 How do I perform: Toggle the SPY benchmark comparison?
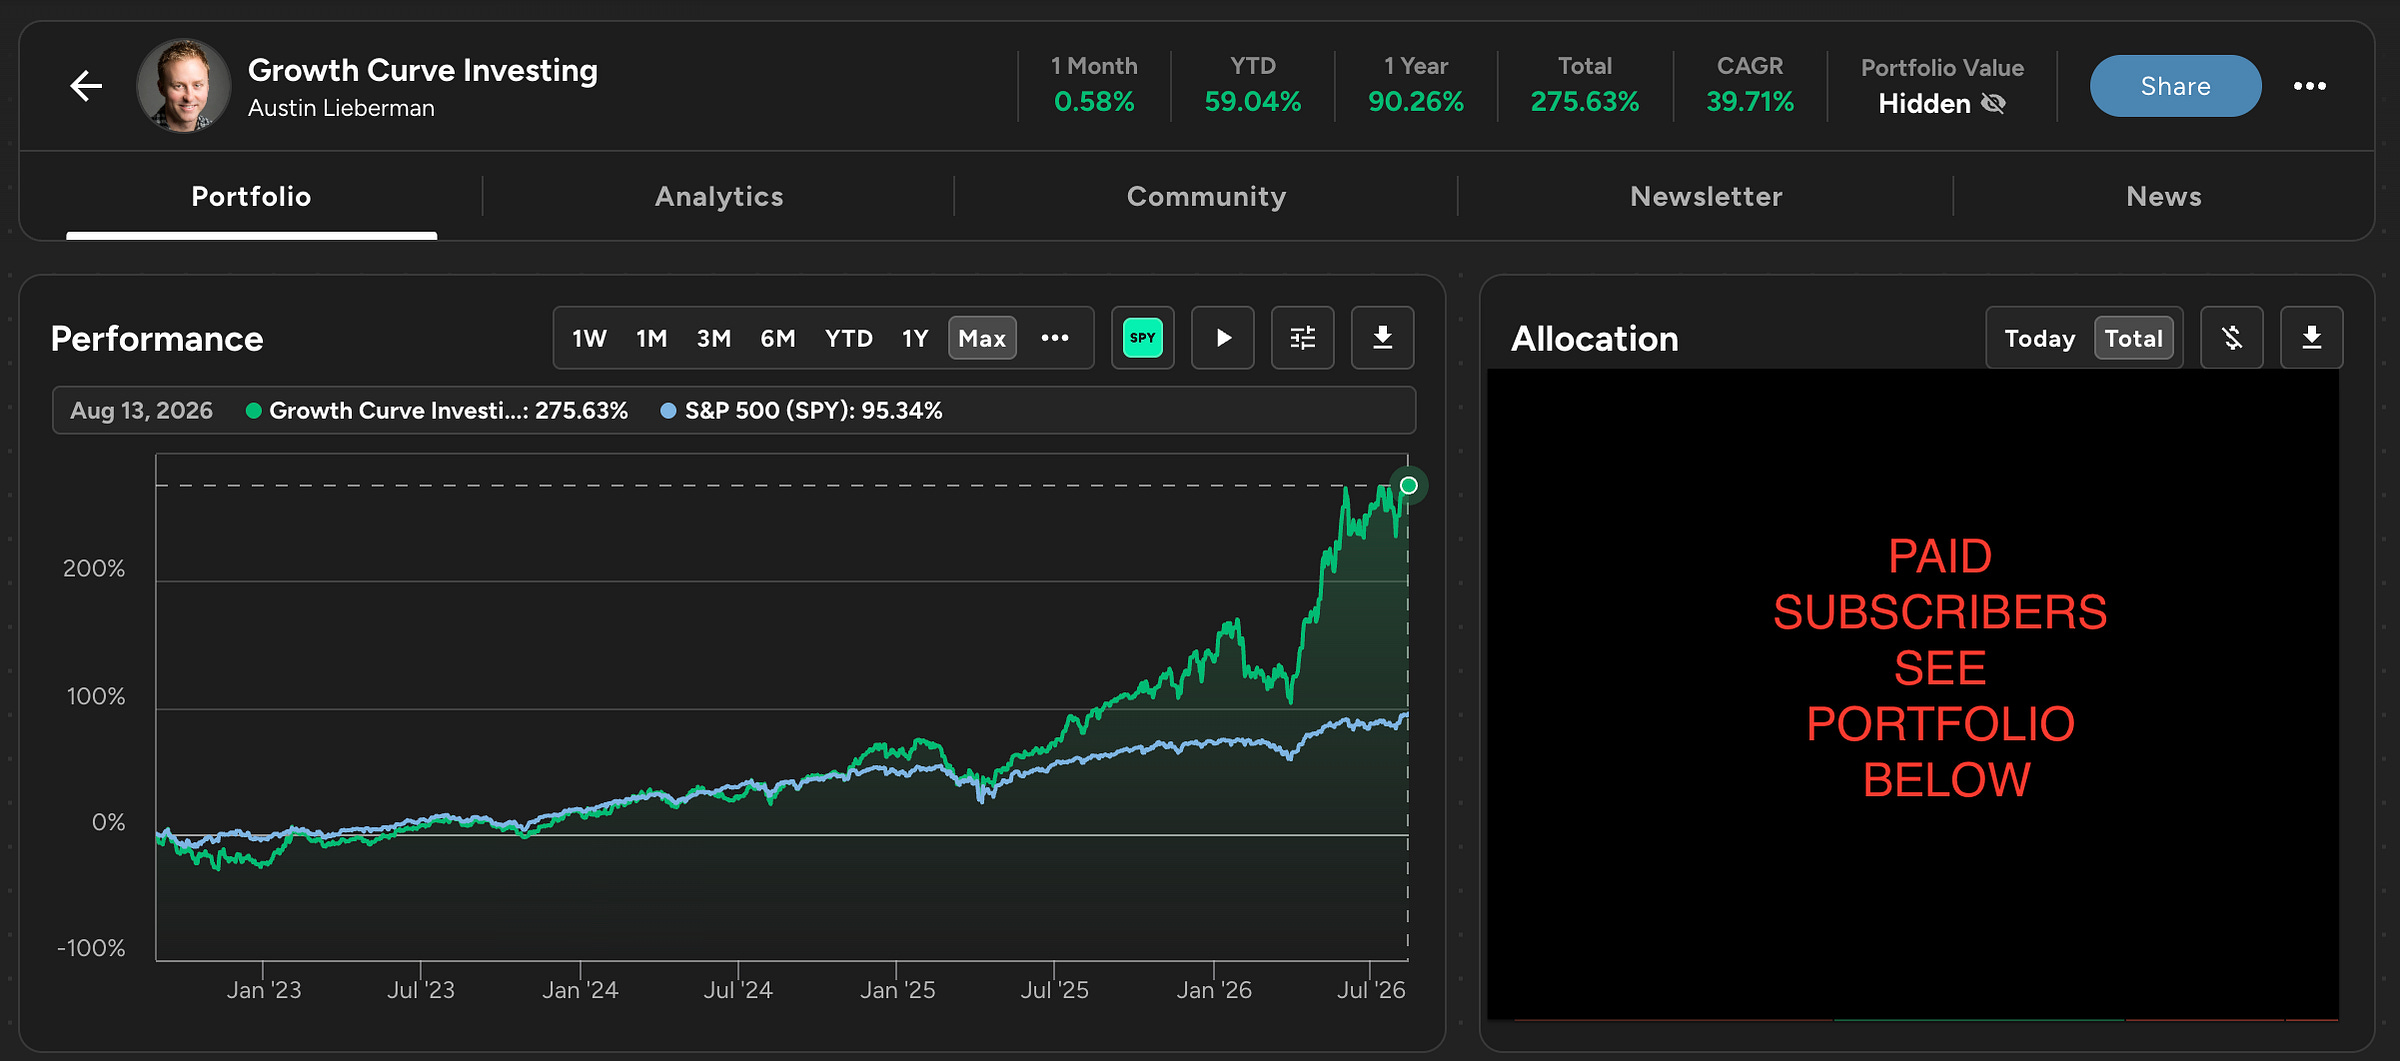[x=1143, y=338]
